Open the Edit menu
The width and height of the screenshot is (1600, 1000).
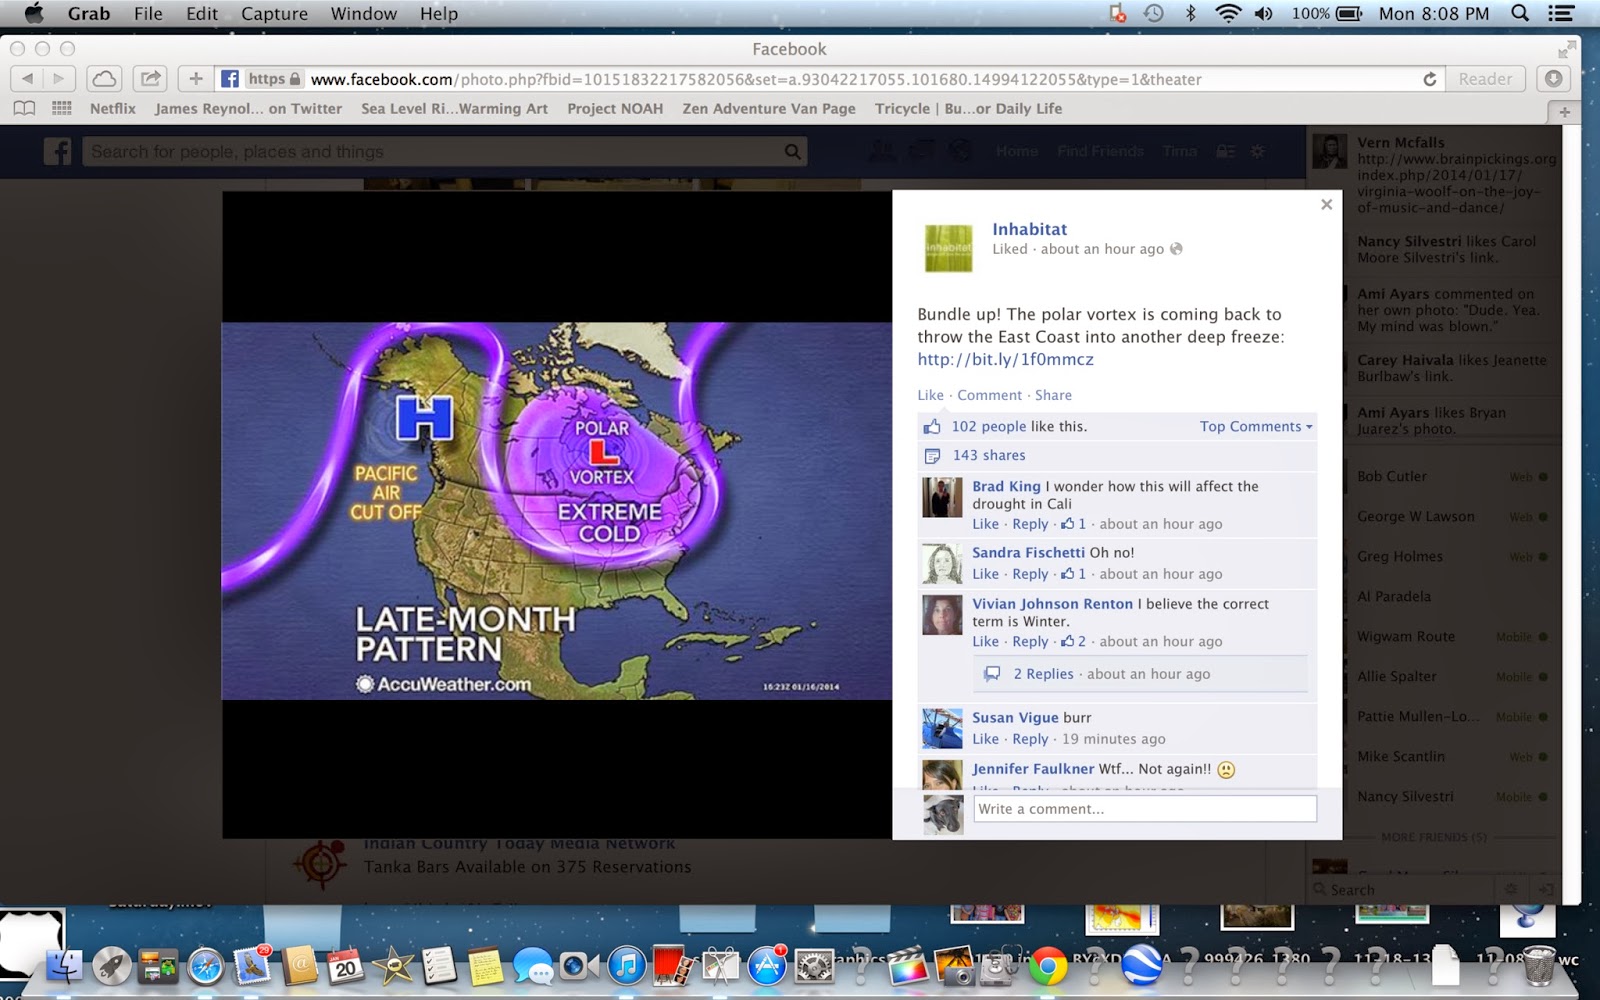(x=202, y=13)
